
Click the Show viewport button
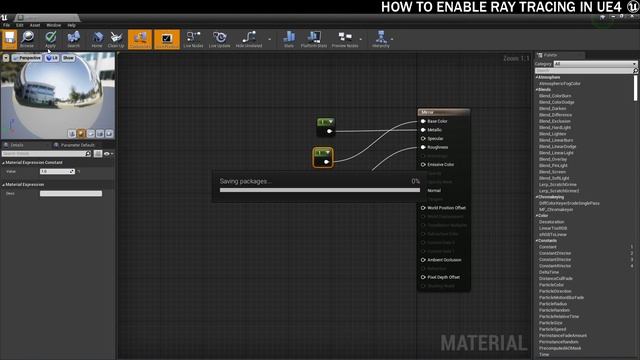pos(68,58)
